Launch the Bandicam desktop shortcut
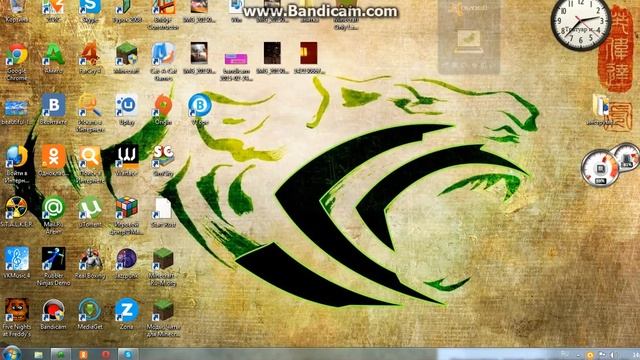The image size is (640, 360). [53, 310]
